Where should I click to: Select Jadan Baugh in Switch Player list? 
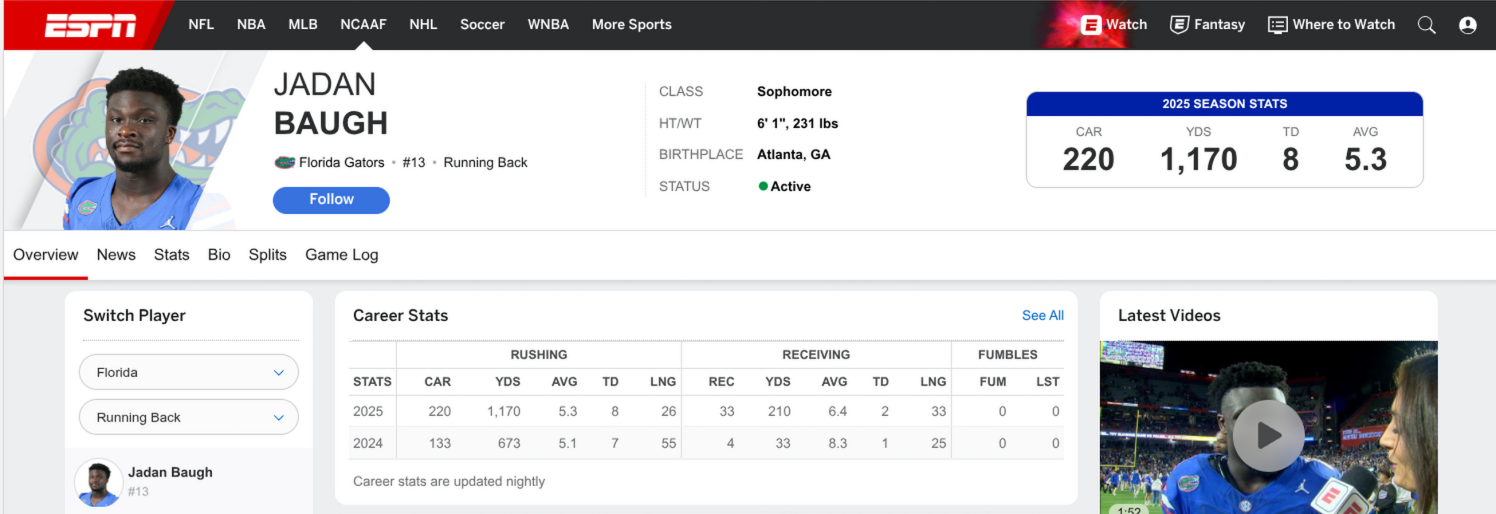pyautogui.click(x=170, y=473)
